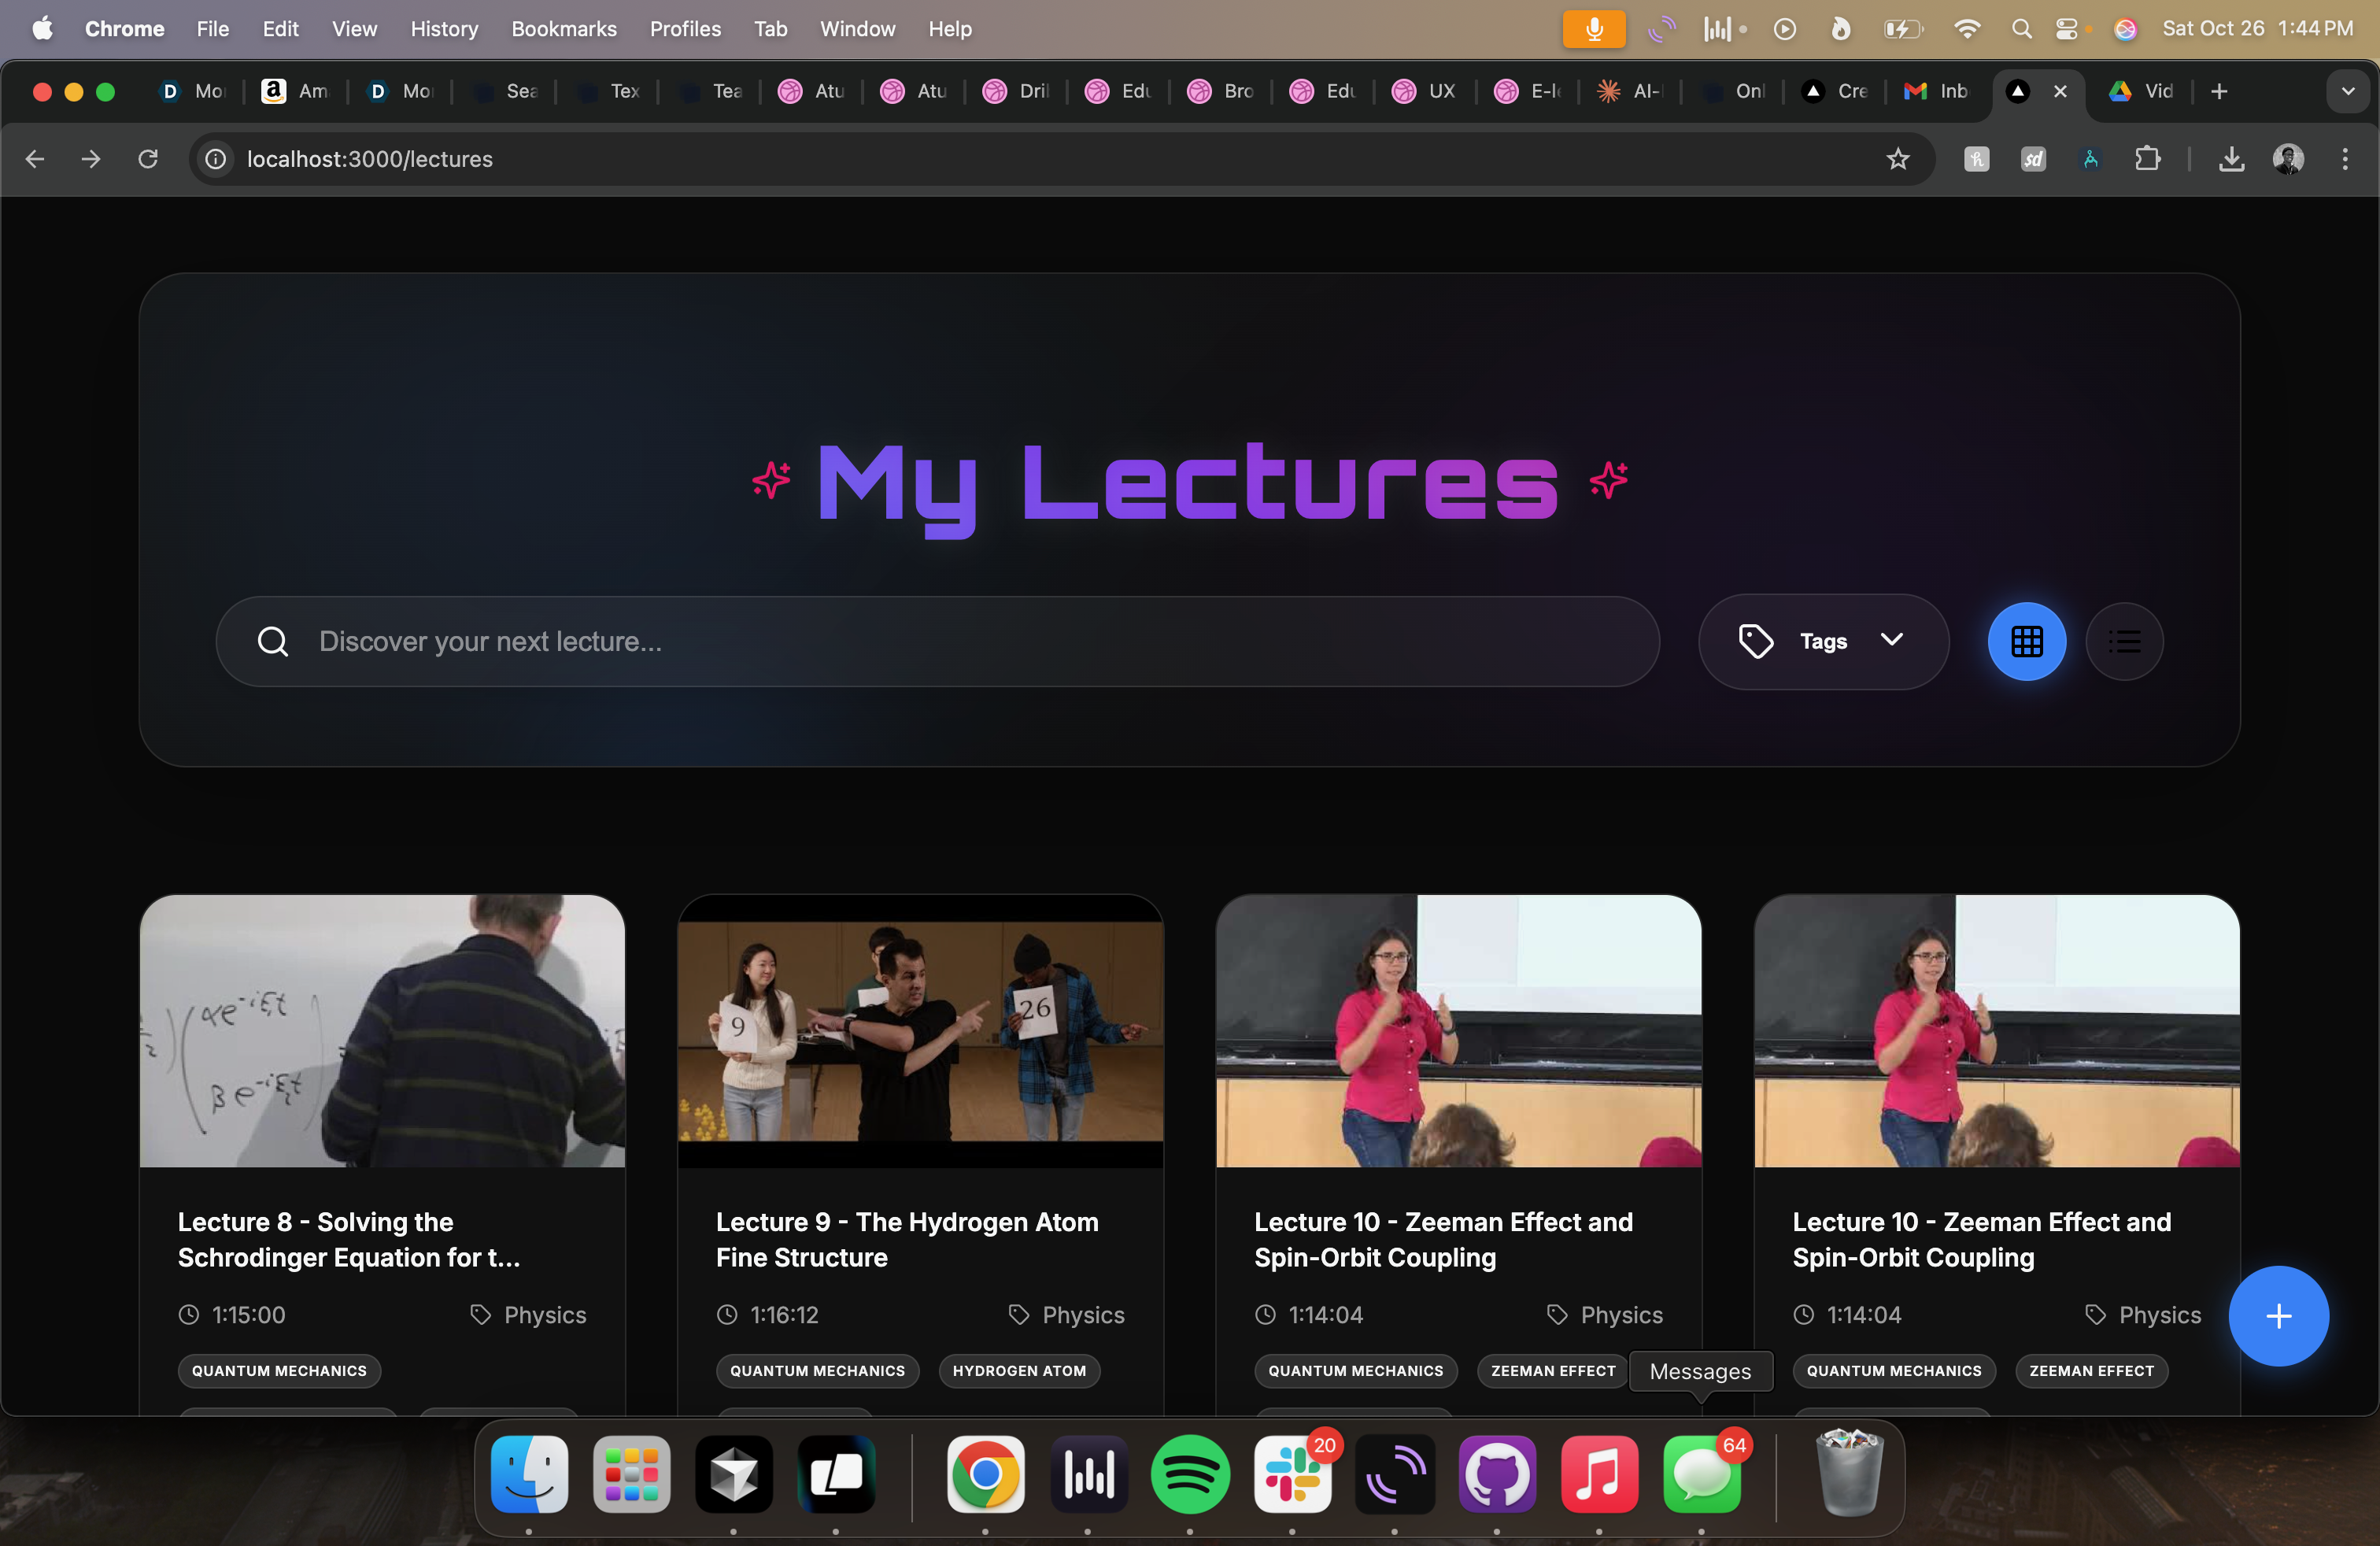The image size is (2380, 1546).
Task: Open a new Chrome tab
Action: pos(2218,91)
